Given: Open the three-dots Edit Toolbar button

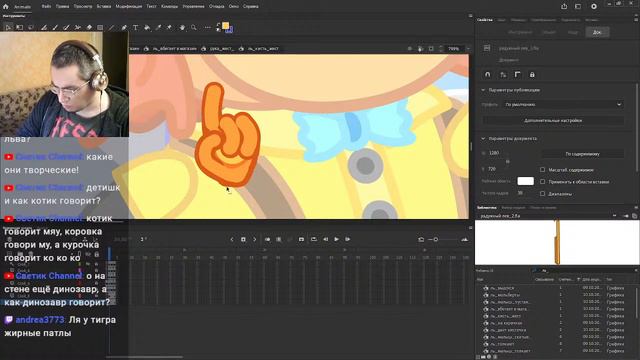Looking at the screenshot, I should (207, 27).
